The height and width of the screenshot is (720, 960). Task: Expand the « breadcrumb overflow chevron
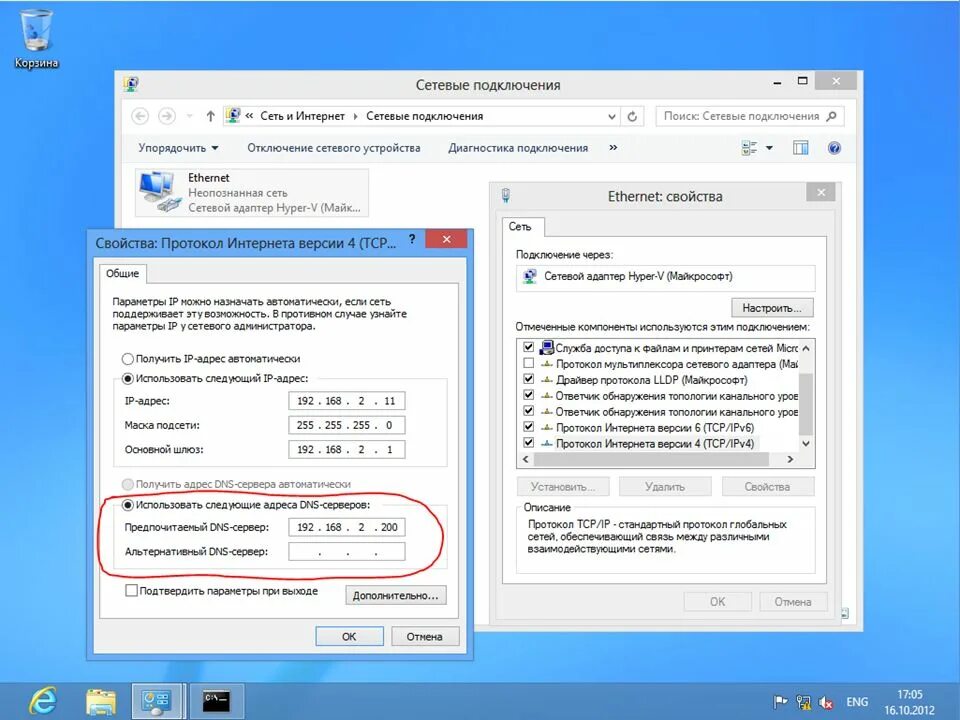[x=249, y=116]
